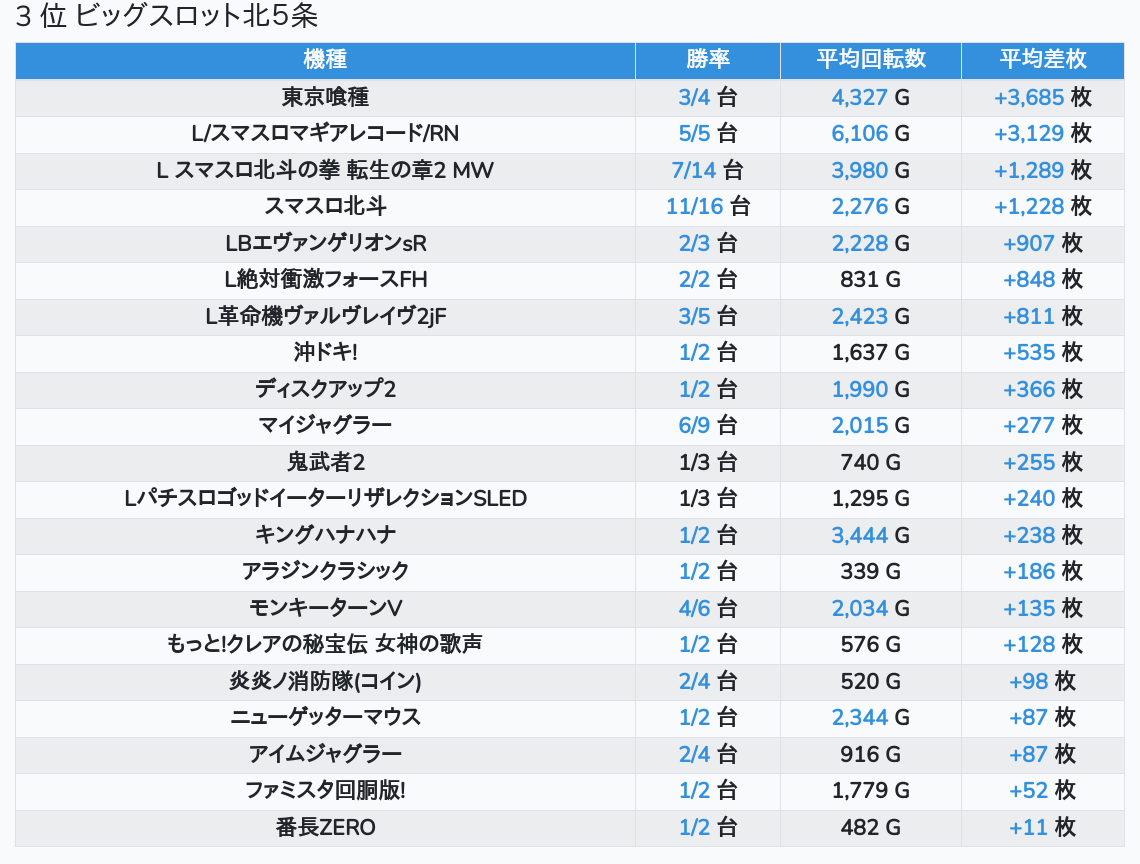
Task: Open the +3,685 average difference link
Action: pyautogui.click(x=1028, y=98)
